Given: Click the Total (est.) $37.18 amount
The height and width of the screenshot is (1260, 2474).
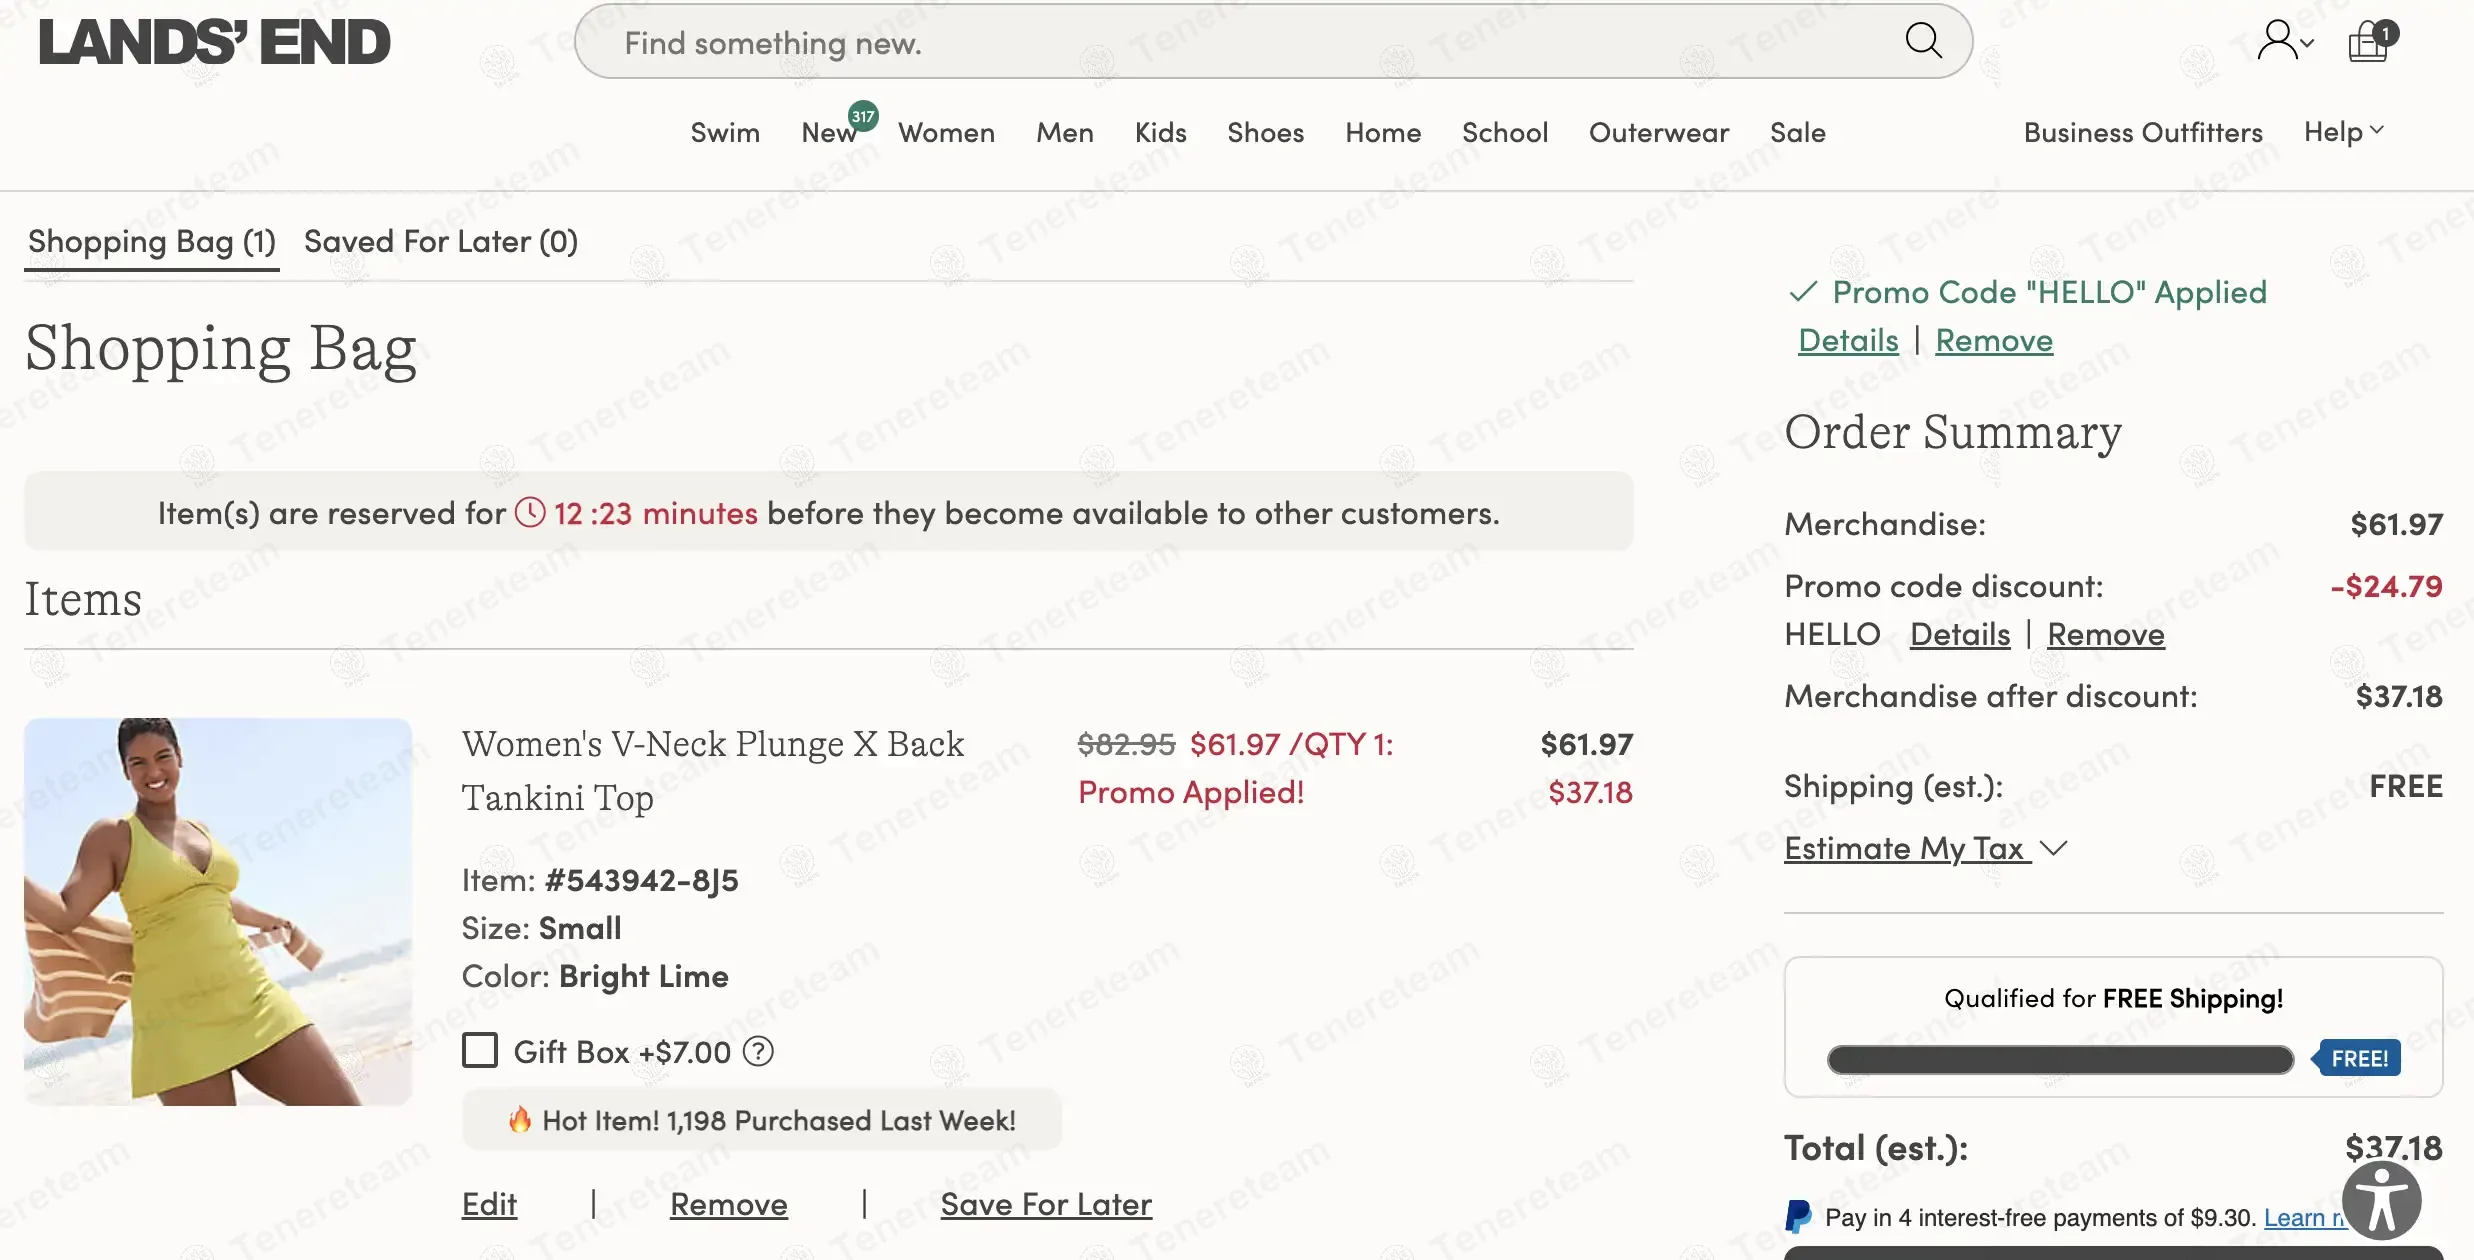Looking at the screenshot, I should click(2393, 1147).
